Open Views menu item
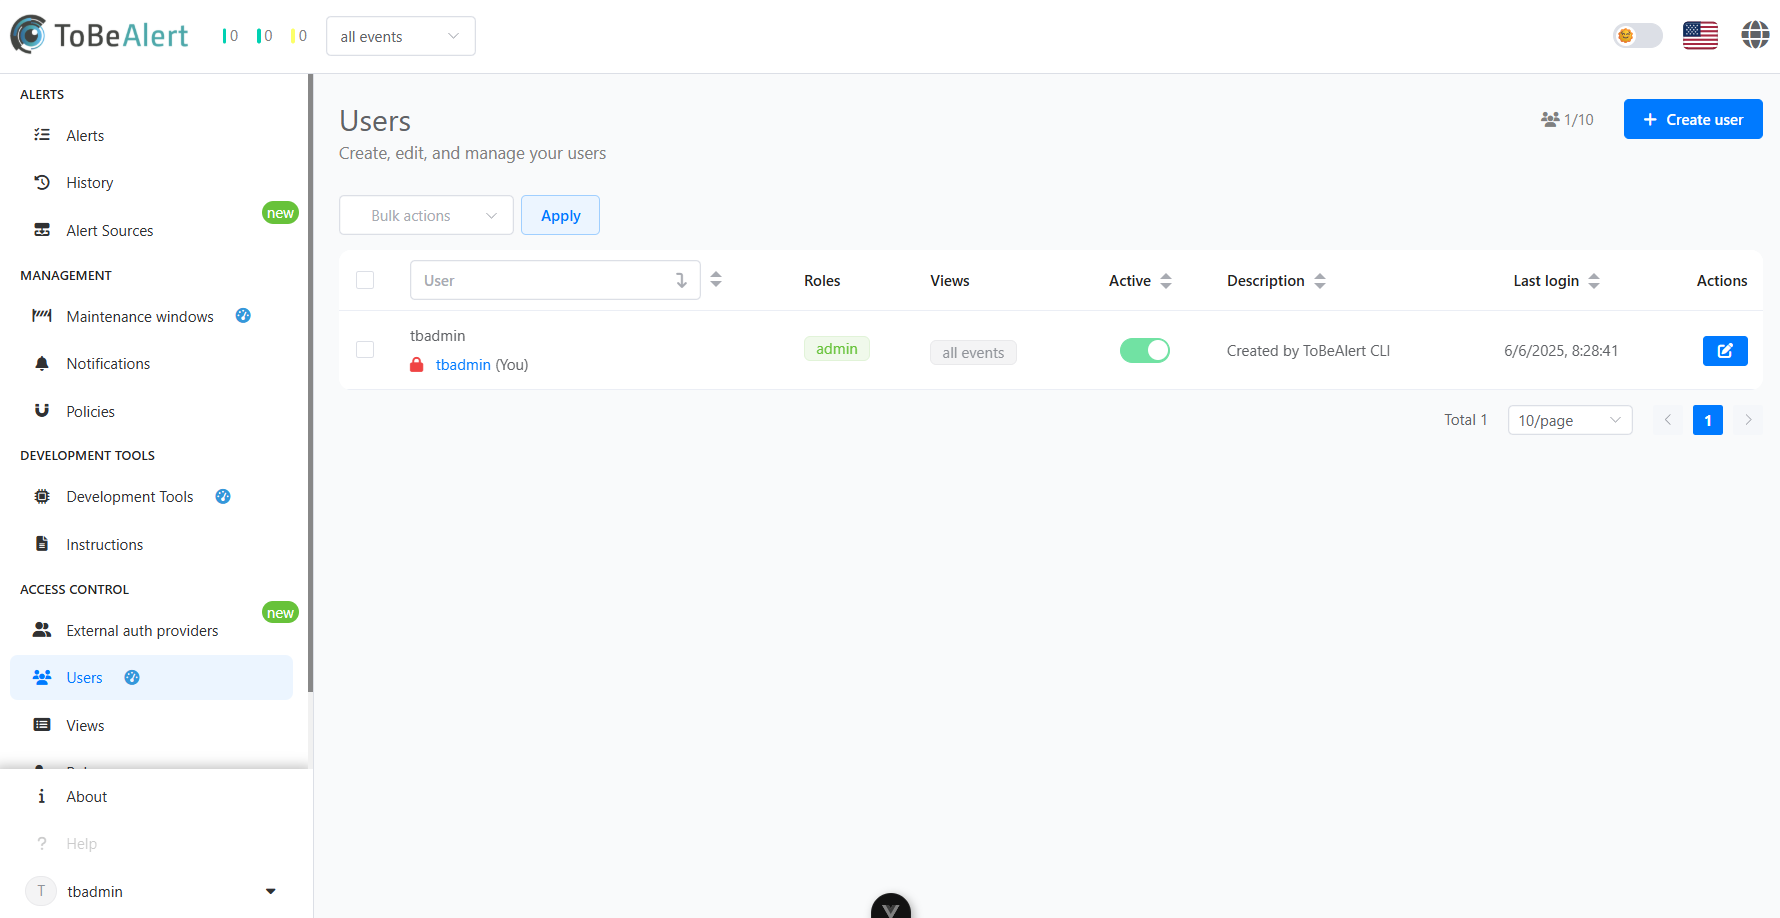The image size is (1780, 918). point(151,725)
